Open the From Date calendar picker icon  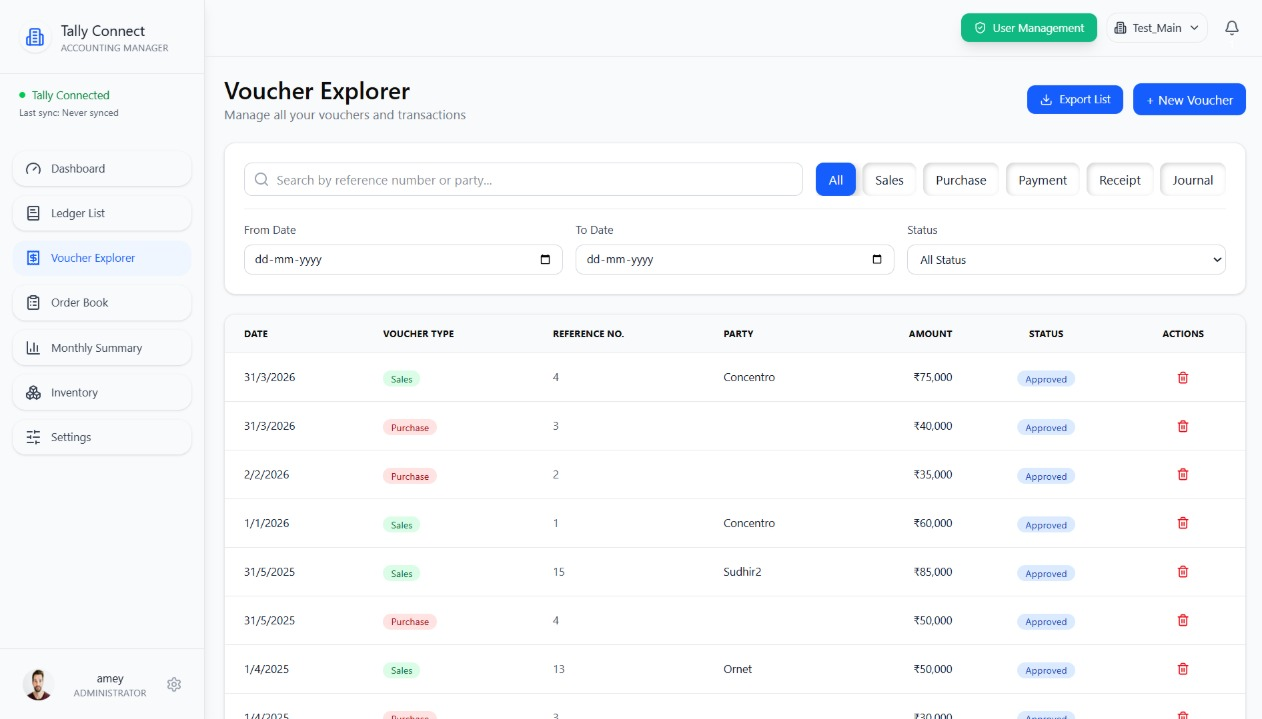[x=545, y=259]
